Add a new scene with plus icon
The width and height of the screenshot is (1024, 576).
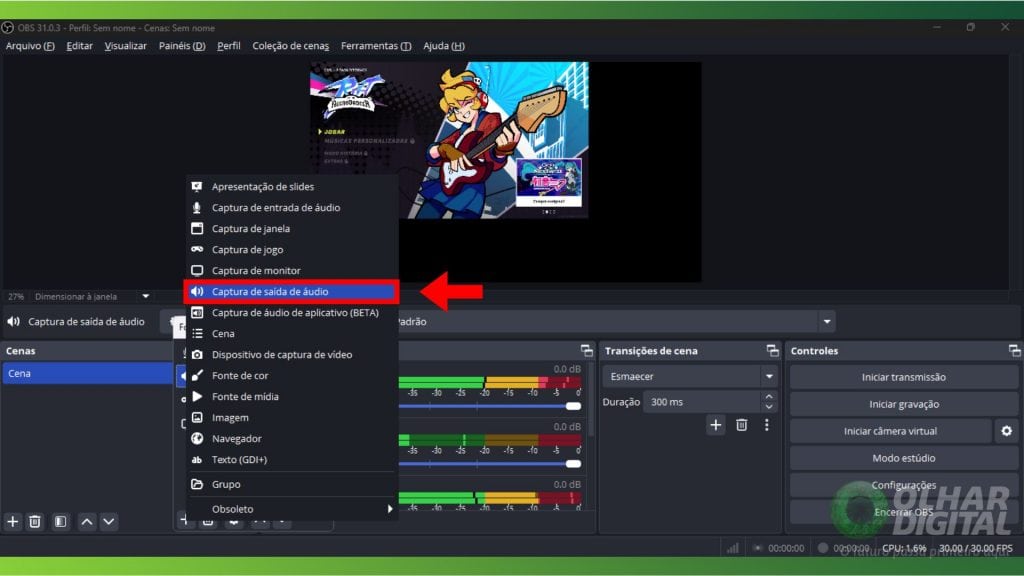[13, 521]
